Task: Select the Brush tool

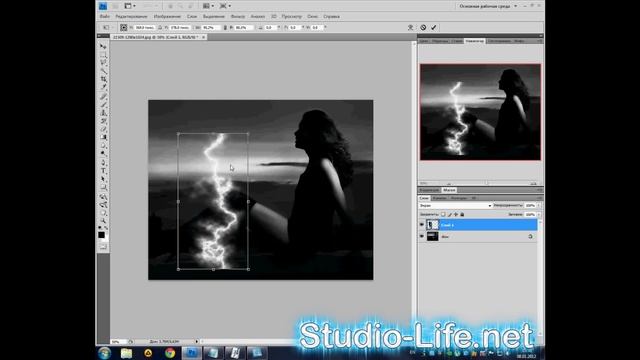Action: [x=103, y=105]
